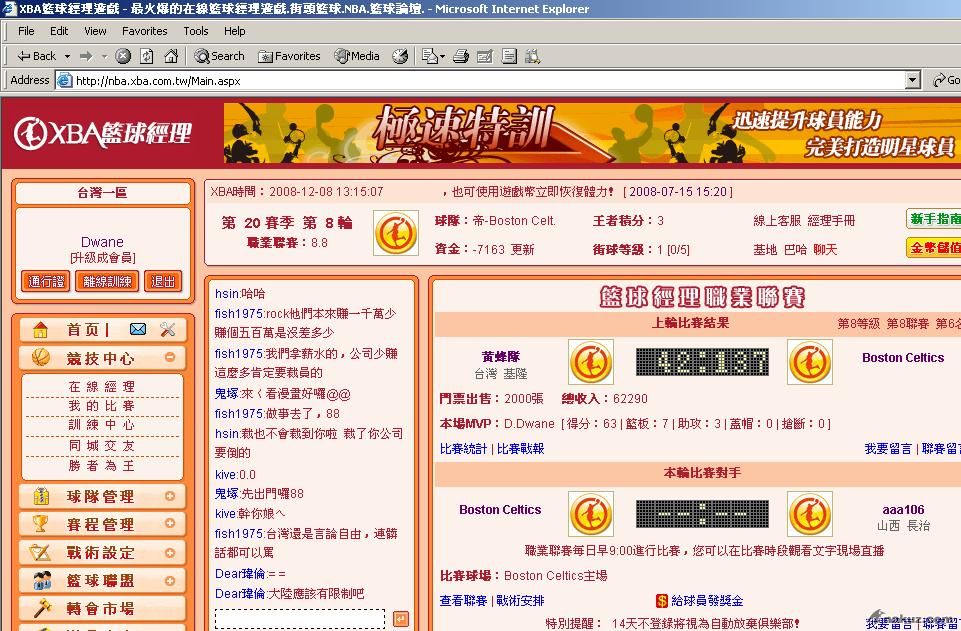Open mailbox envelope icon in sidebar

(138, 330)
